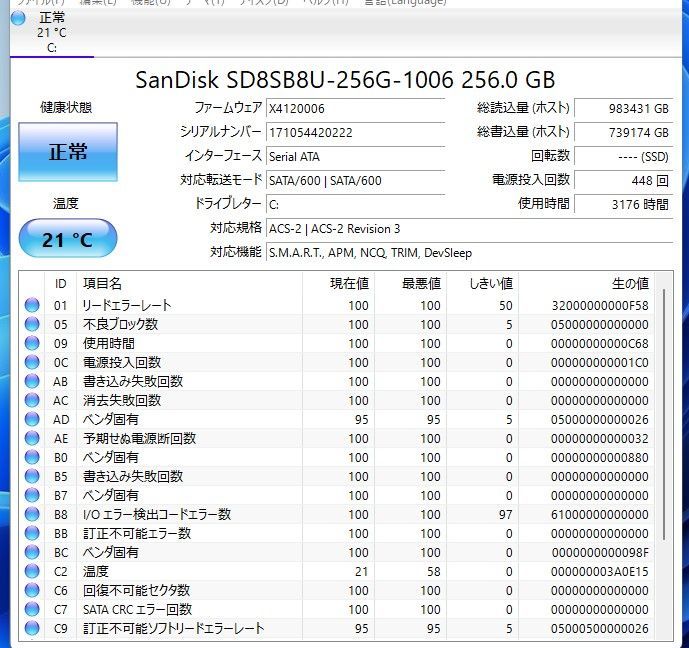Click raw value 0000000000880

600,457
